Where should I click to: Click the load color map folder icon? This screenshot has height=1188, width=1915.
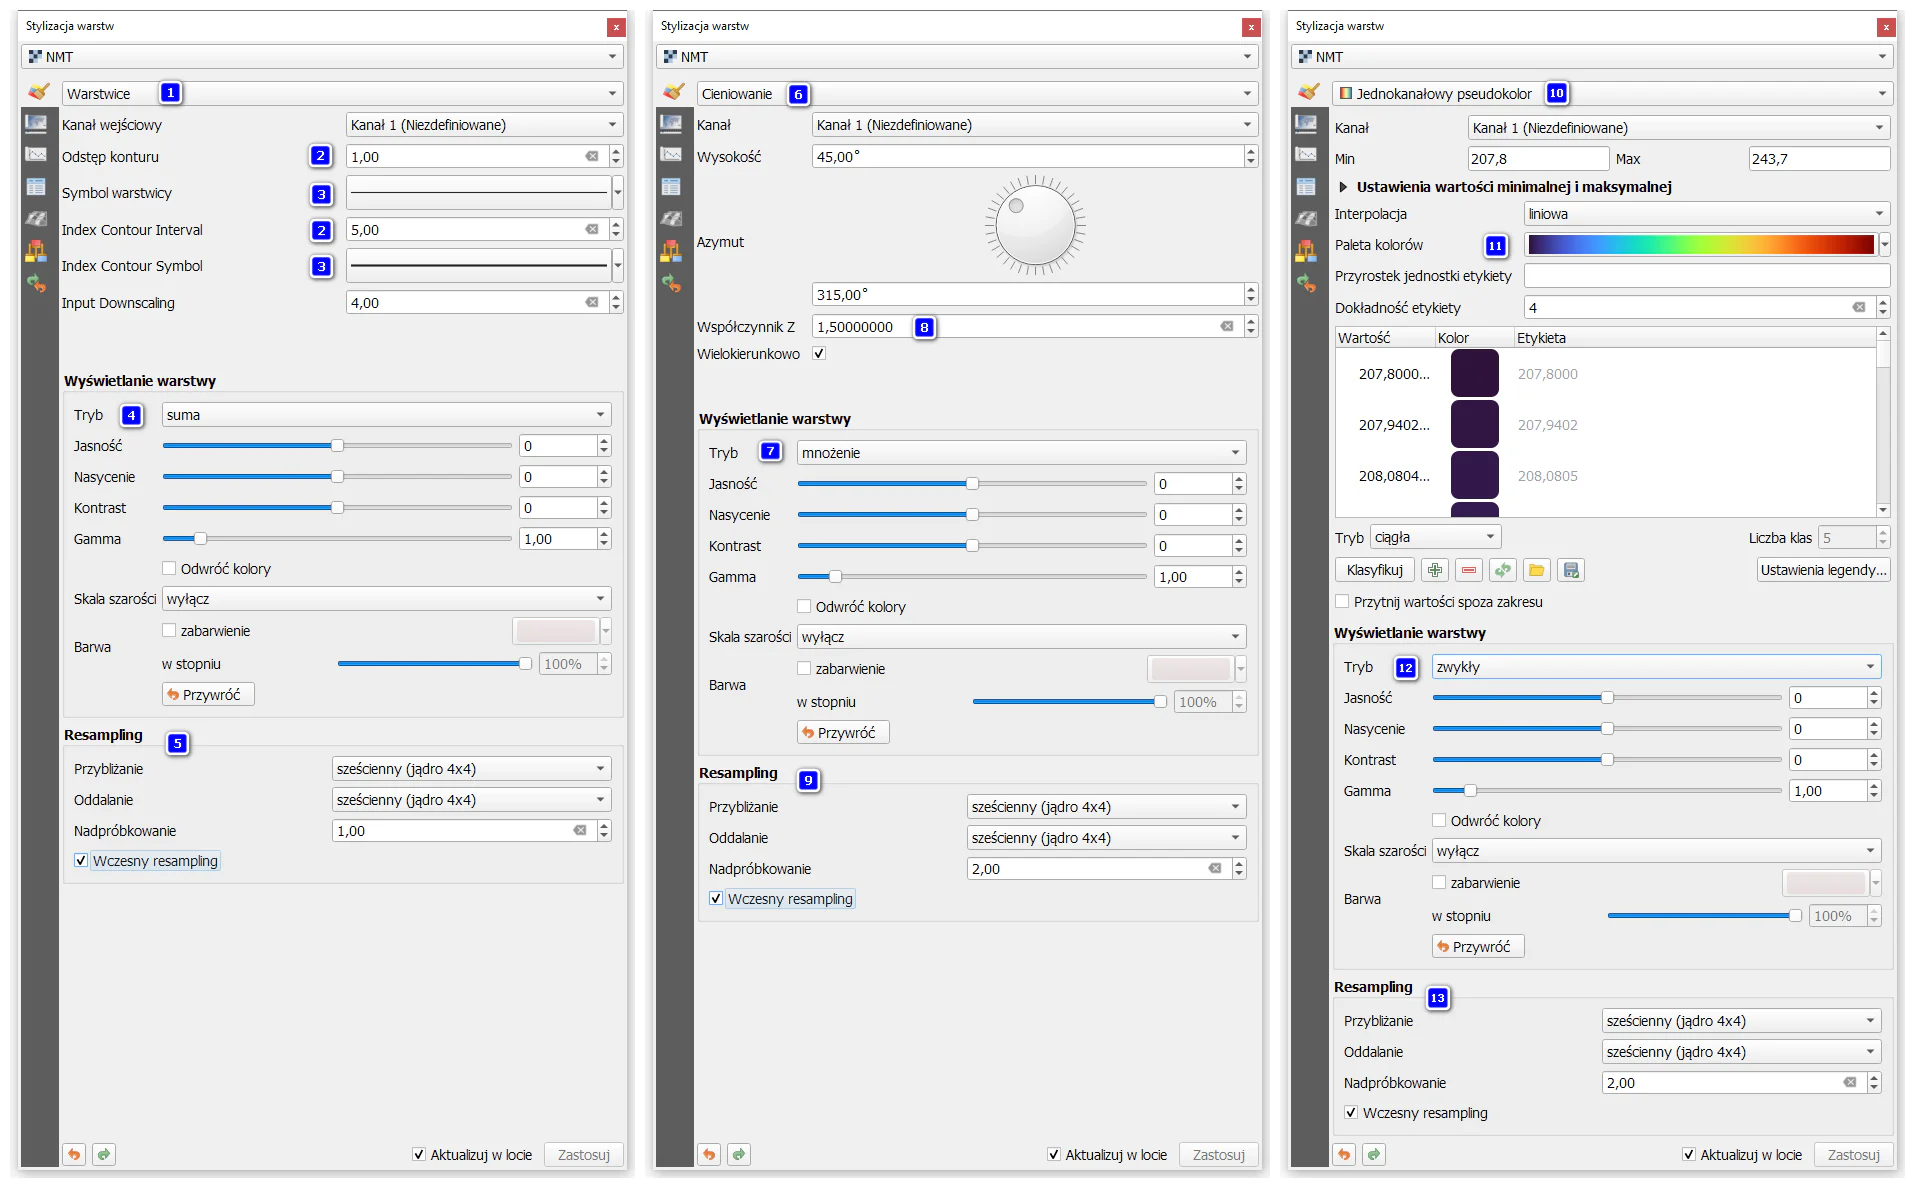1537,570
